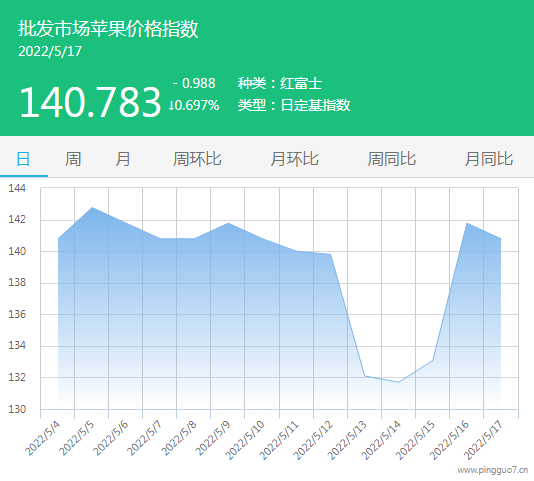Open the 月 monthly tab
Screen dimensions: 534x481
tap(123, 159)
